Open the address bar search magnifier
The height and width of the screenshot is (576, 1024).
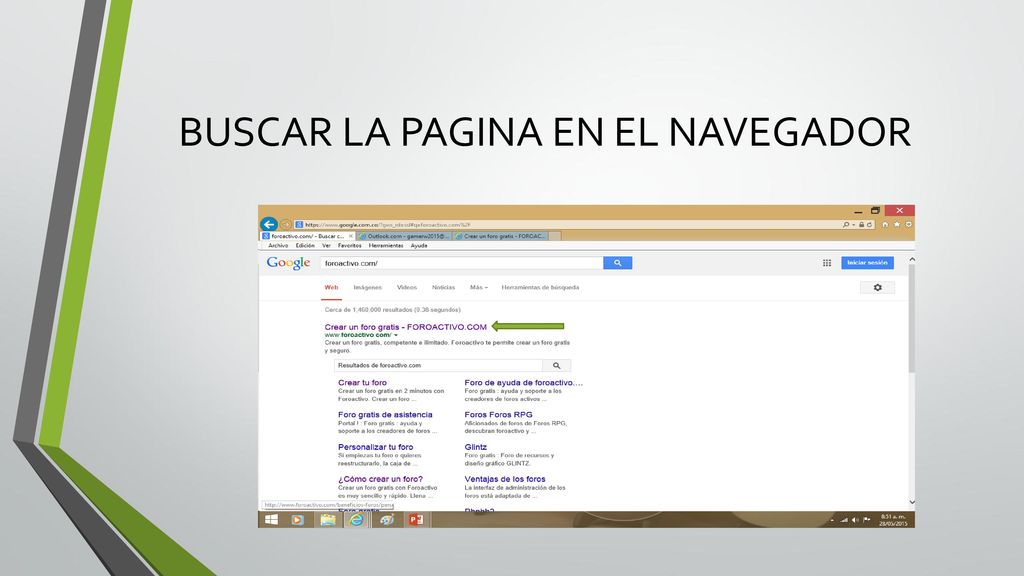[x=846, y=225]
